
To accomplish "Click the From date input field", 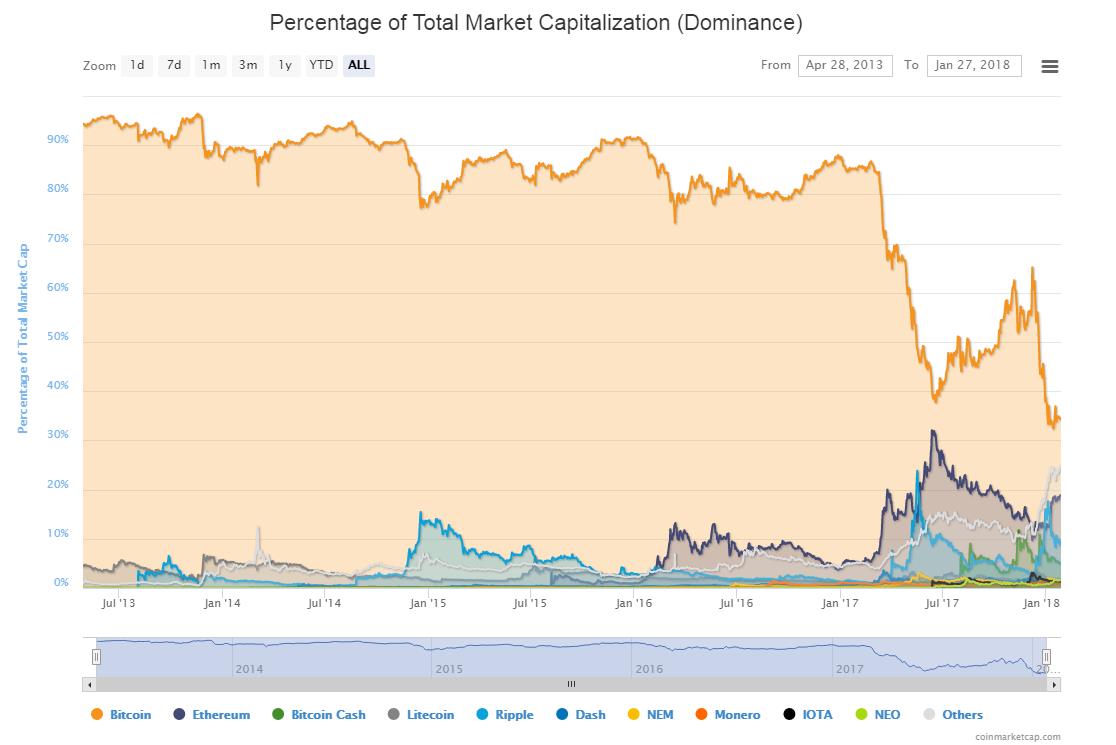I will click(x=845, y=65).
